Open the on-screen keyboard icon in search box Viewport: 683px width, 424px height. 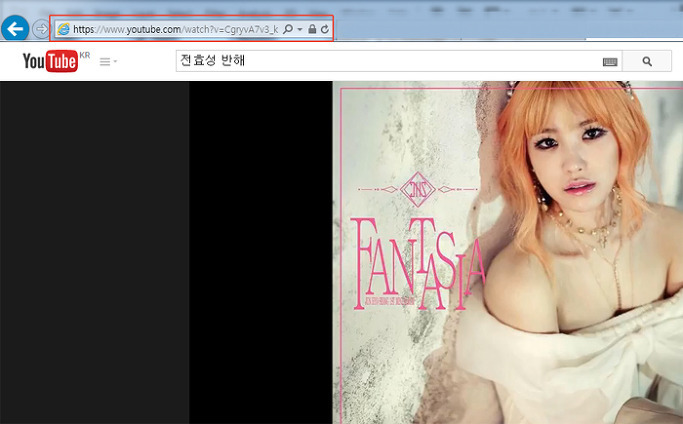(x=610, y=62)
